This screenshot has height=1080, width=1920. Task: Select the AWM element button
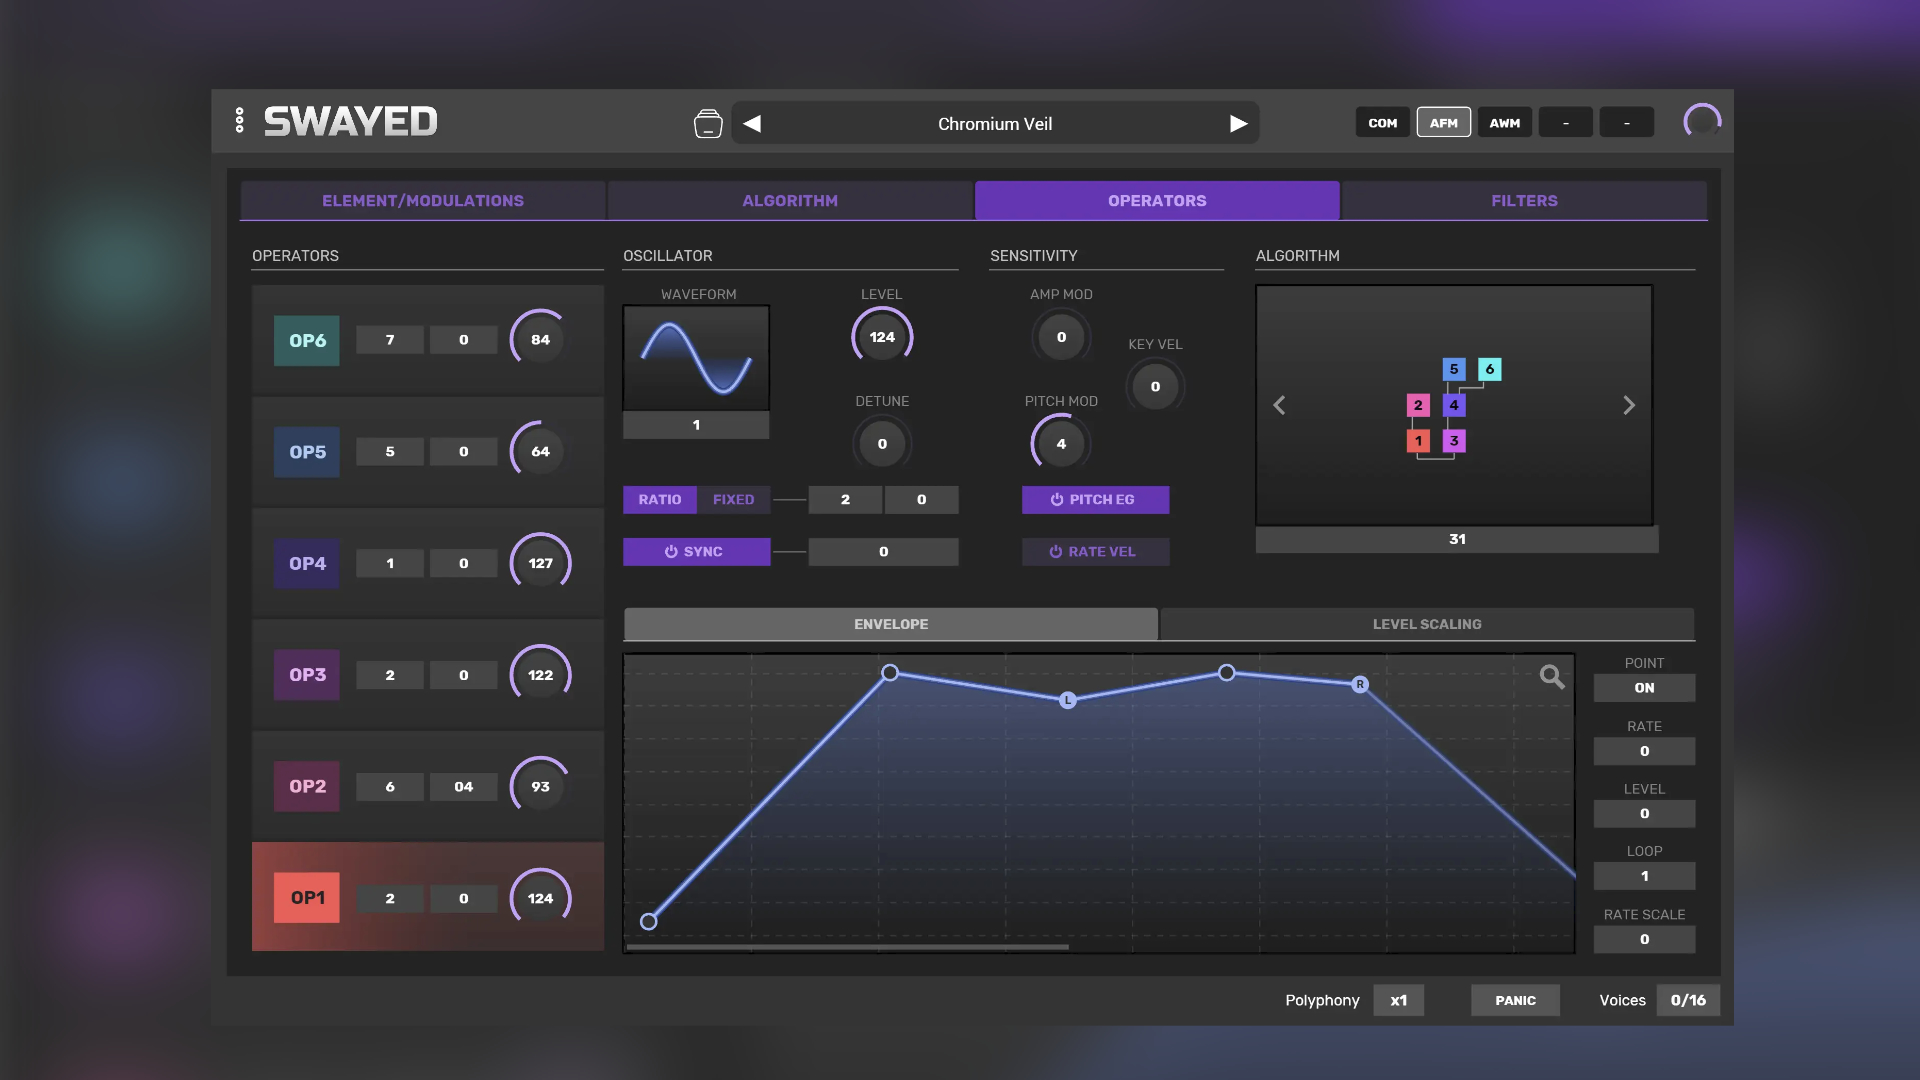pyautogui.click(x=1504, y=123)
